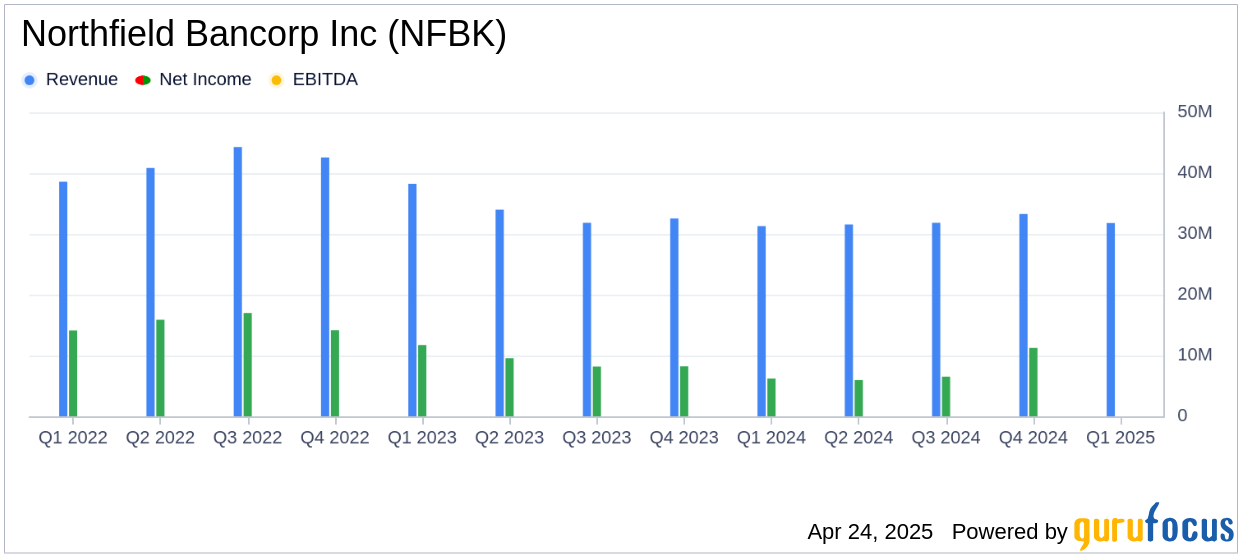Click the Northfield Bancorp Inc (NFBK) title
The image size is (1242, 557).
point(264,35)
